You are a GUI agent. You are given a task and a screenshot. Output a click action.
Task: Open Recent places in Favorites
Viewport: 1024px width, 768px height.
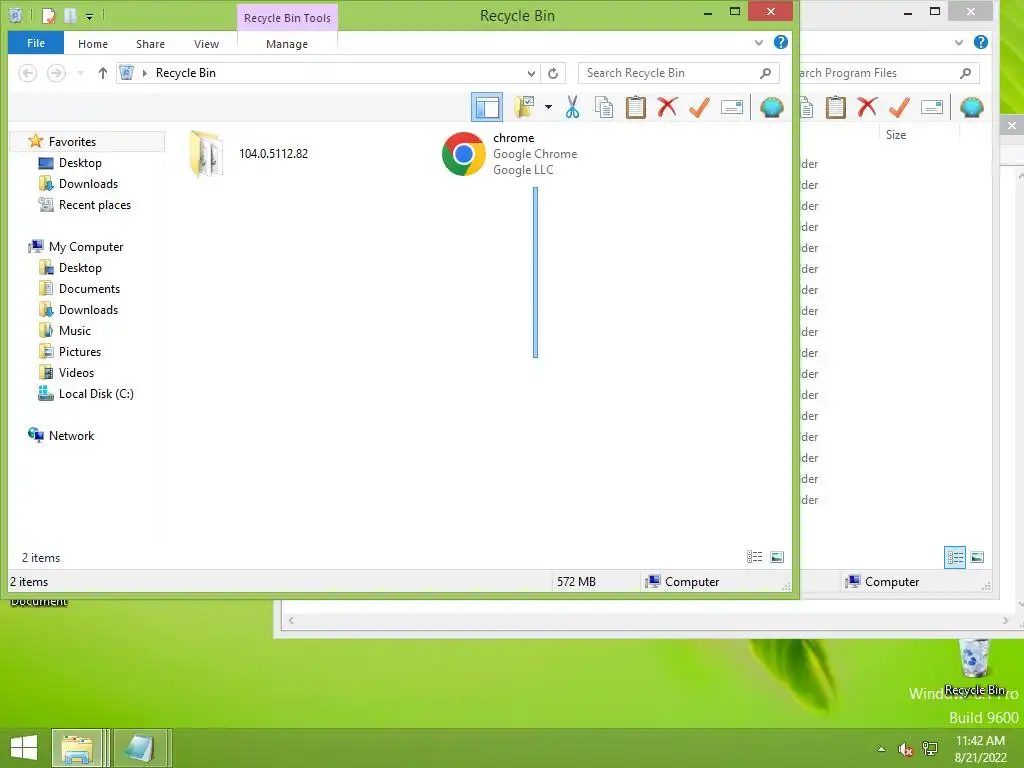pyautogui.click(x=95, y=204)
